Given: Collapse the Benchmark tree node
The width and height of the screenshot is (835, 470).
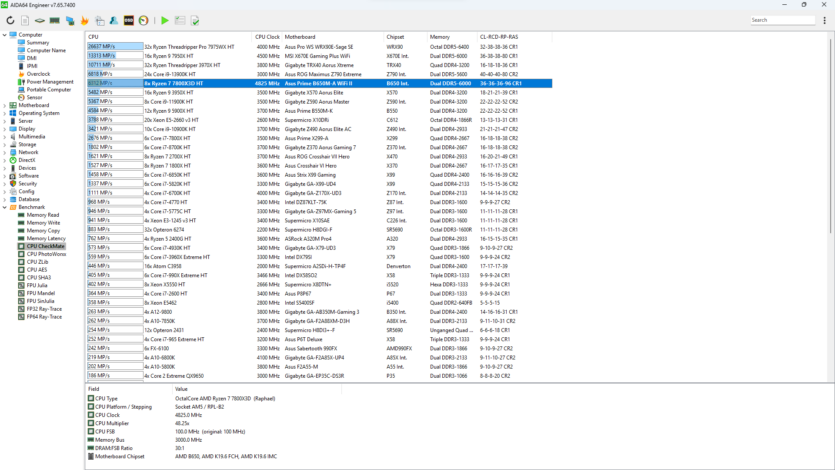Looking at the screenshot, I should [x=5, y=207].
